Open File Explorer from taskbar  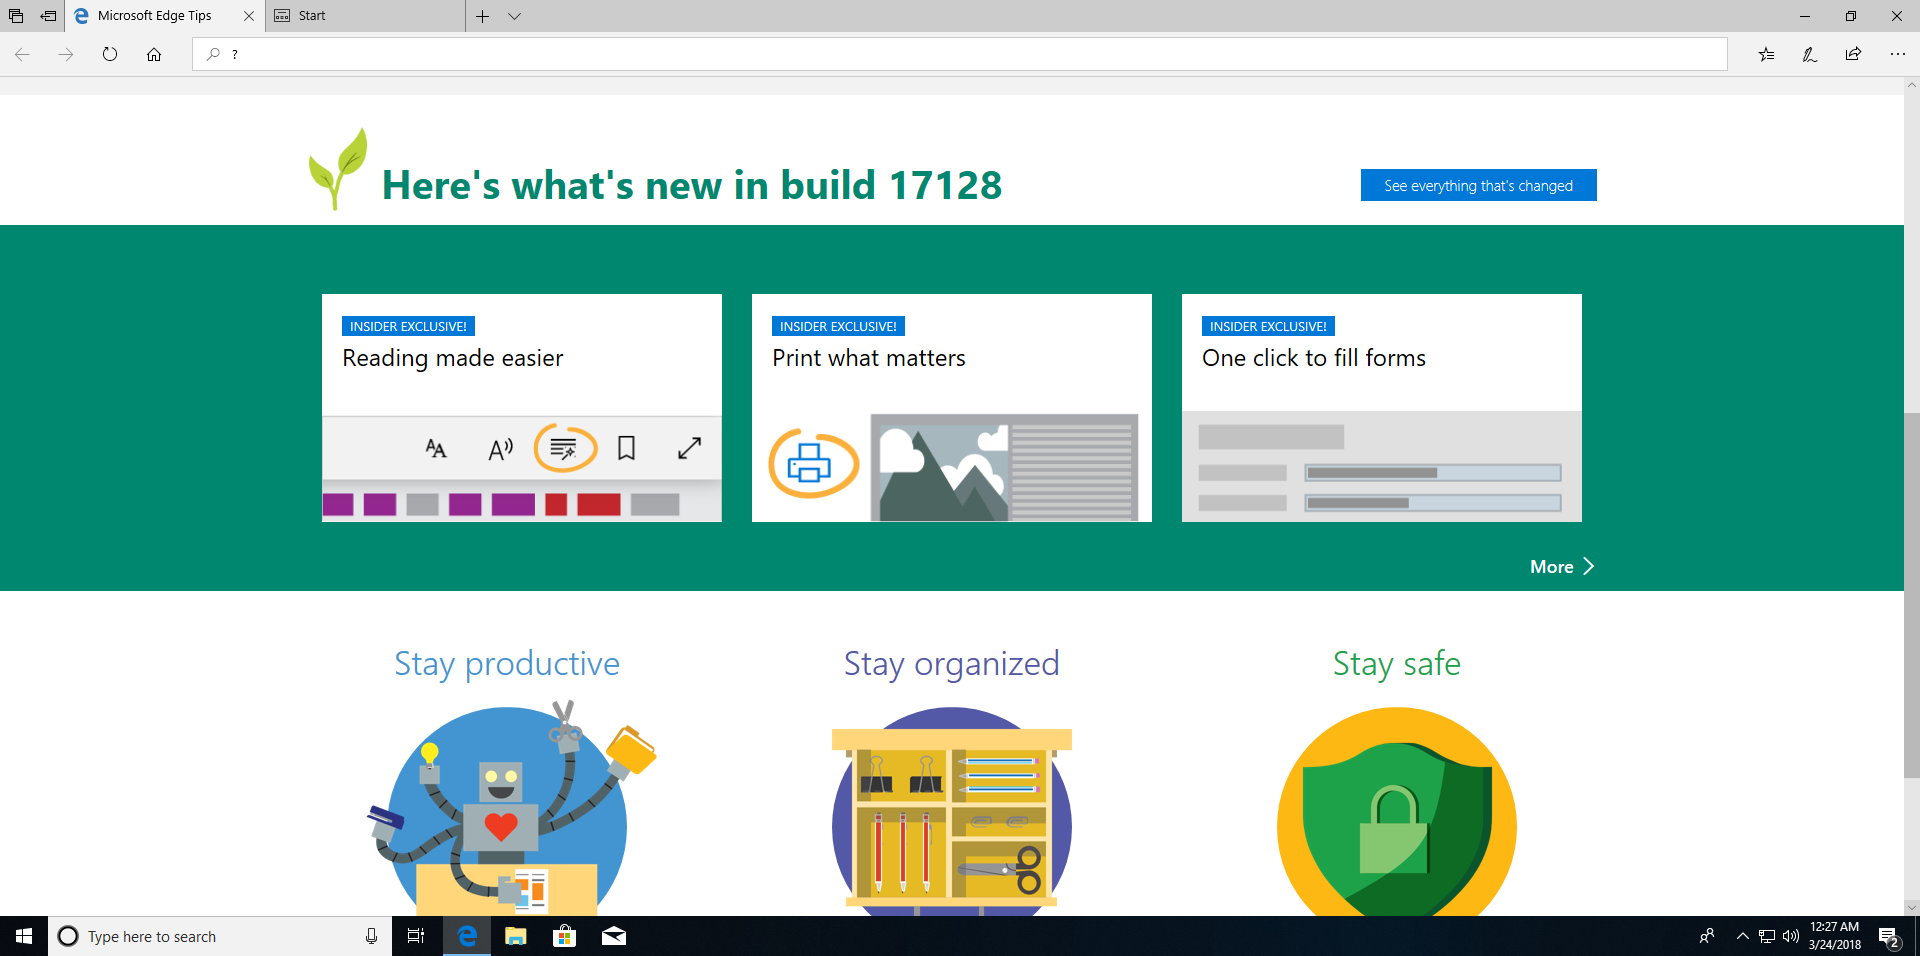click(x=515, y=936)
